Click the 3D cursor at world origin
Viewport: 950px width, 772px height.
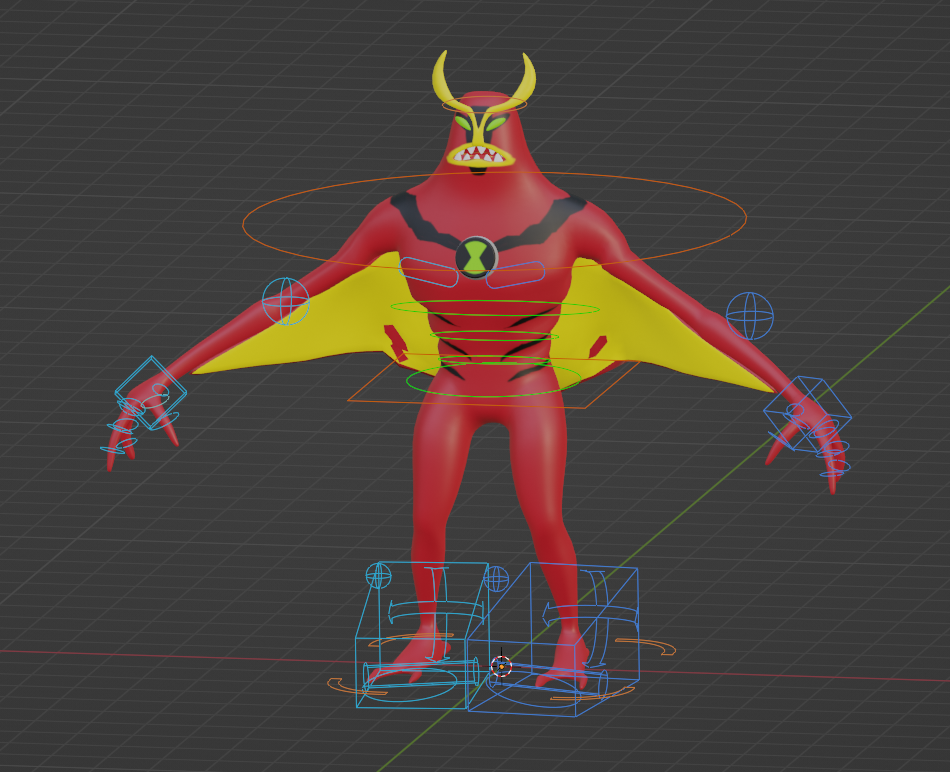pos(501,667)
